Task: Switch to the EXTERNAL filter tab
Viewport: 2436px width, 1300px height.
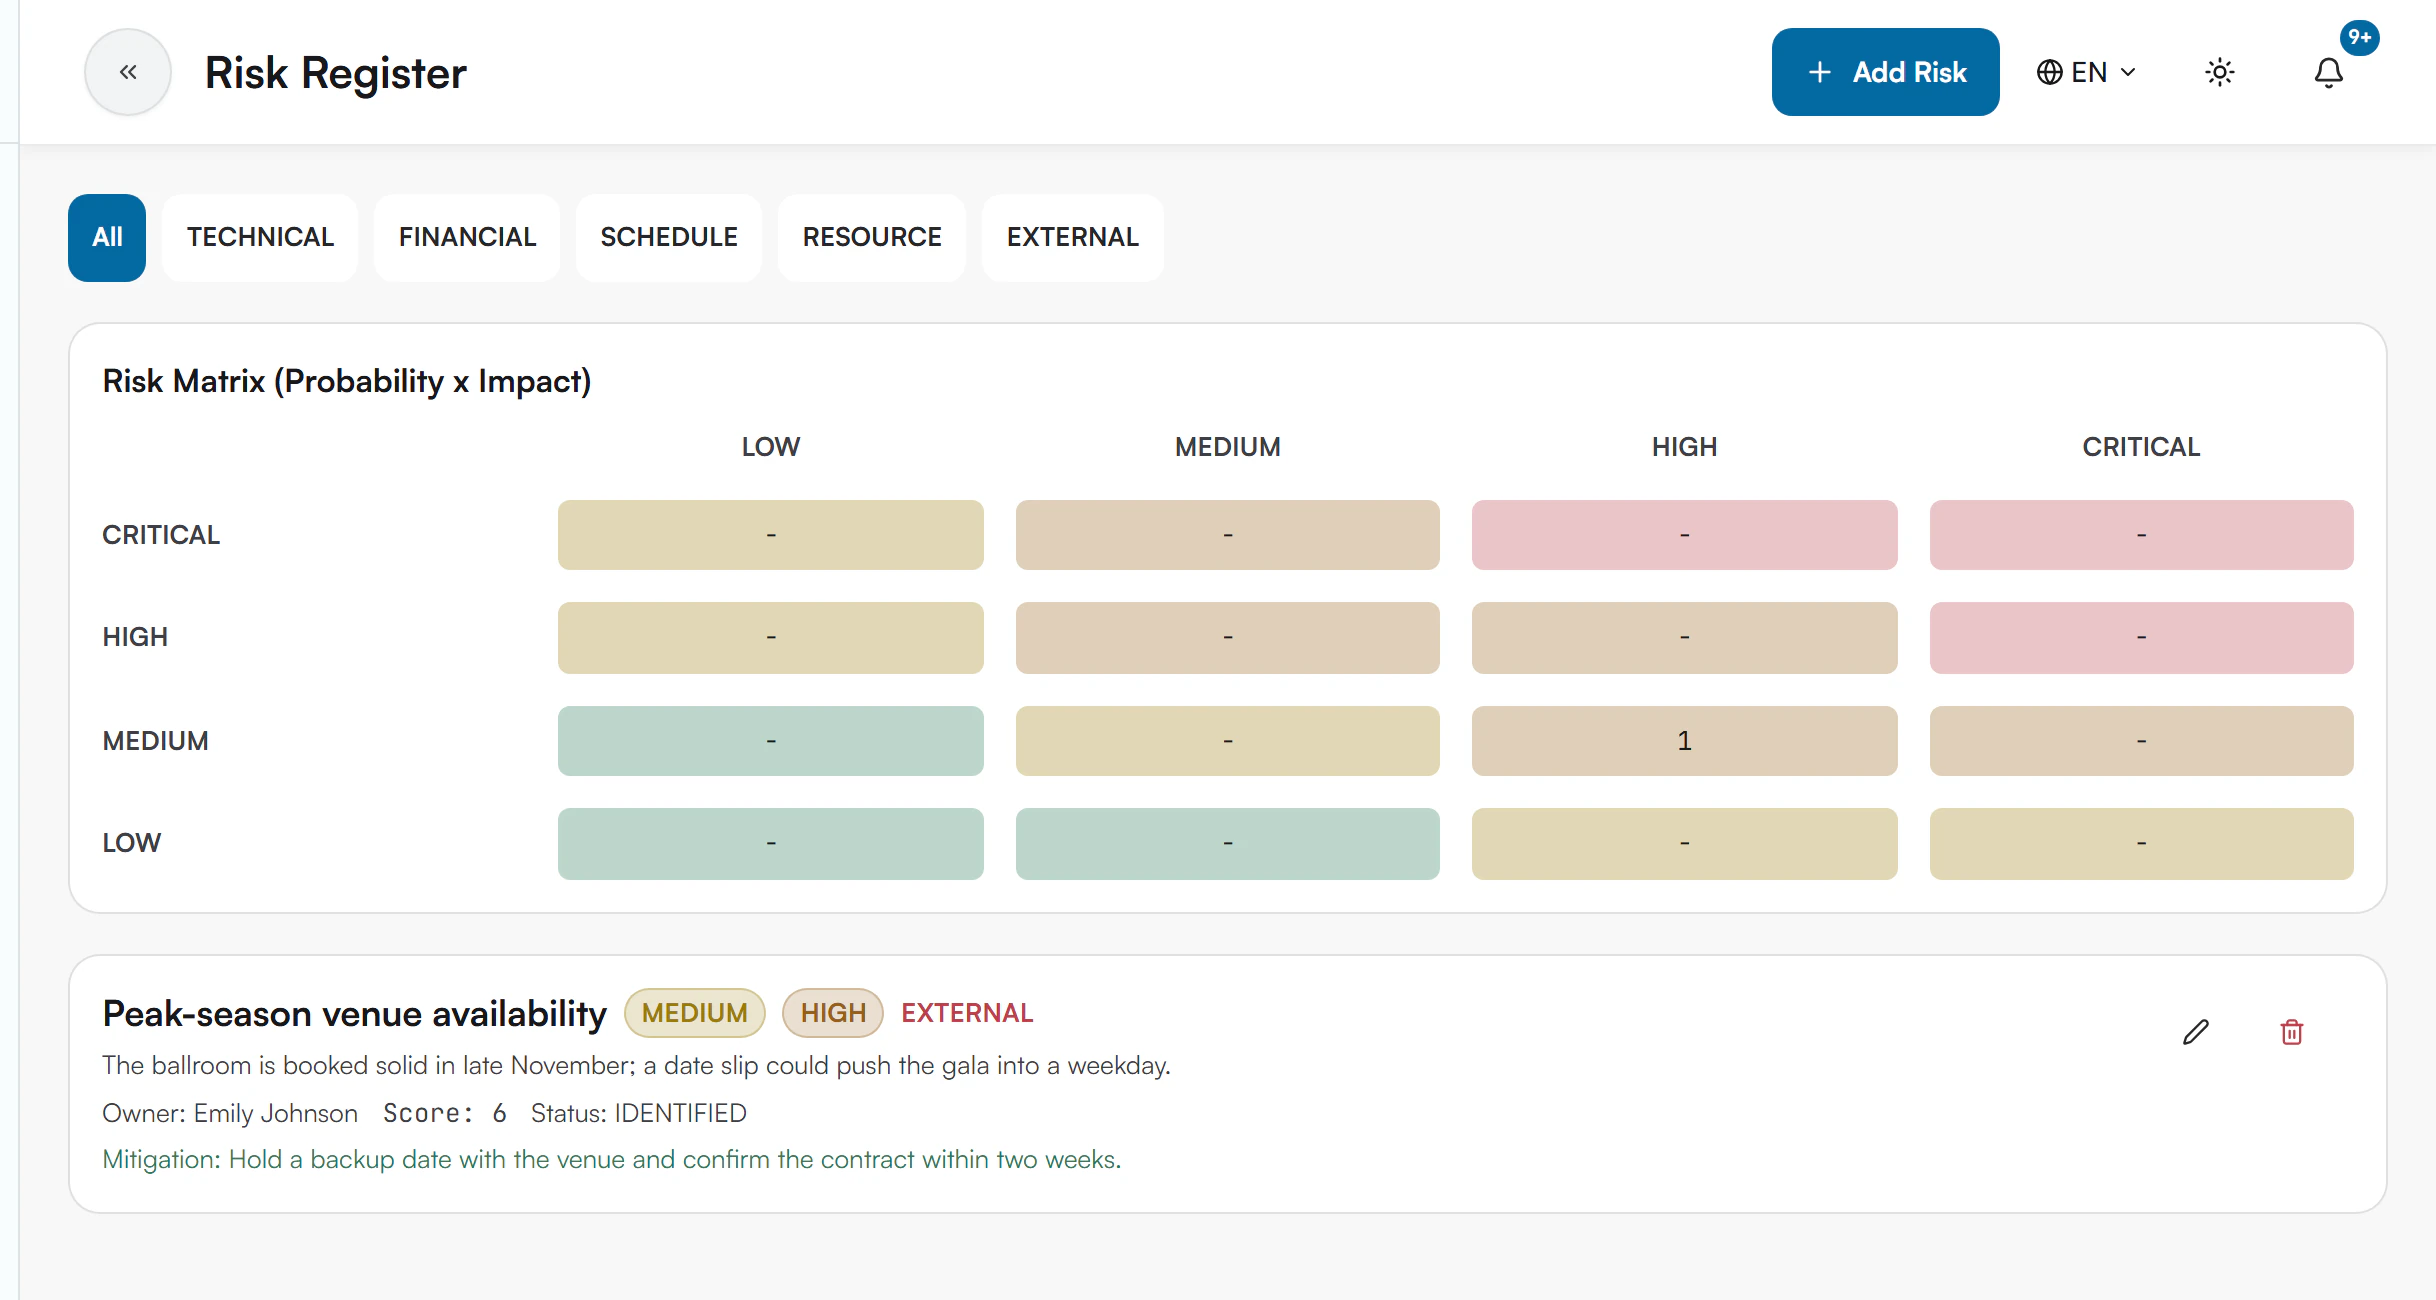Action: [x=1073, y=237]
